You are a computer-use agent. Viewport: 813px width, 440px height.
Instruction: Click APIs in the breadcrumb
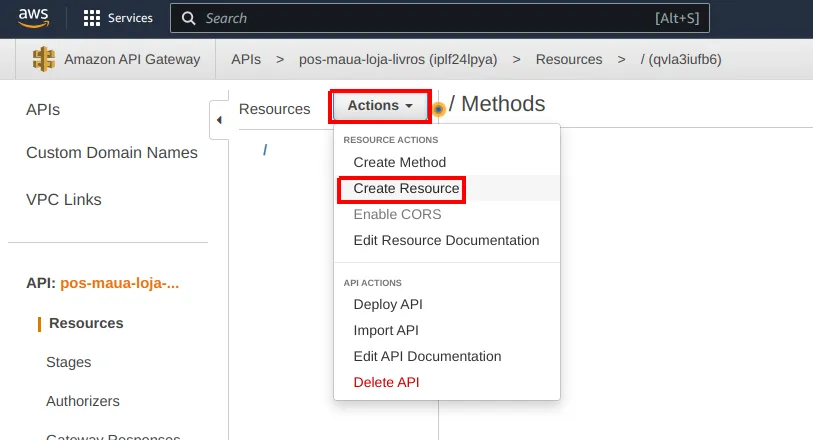(246, 60)
